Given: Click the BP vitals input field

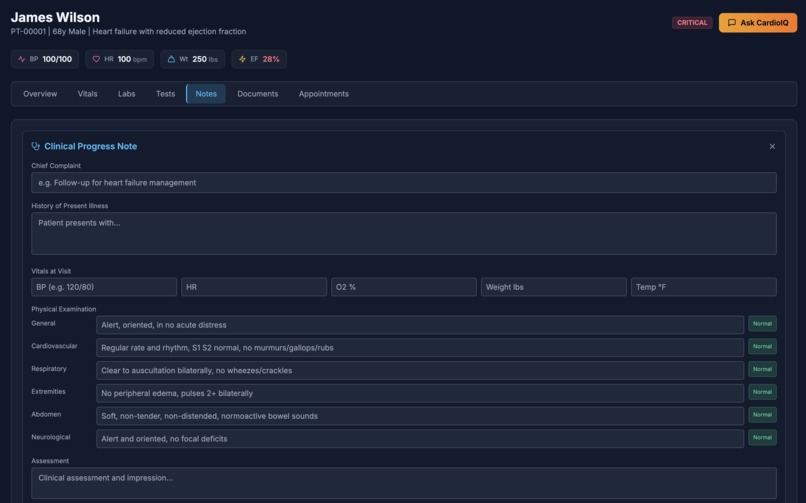Looking at the screenshot, I should coord(104,287).
